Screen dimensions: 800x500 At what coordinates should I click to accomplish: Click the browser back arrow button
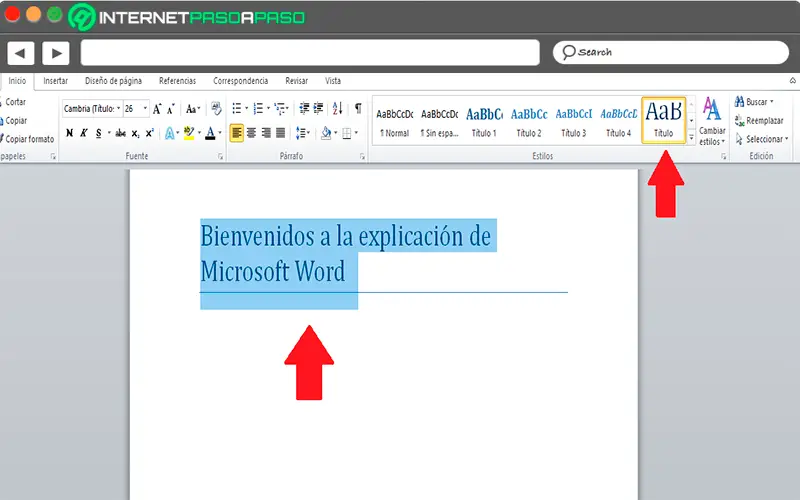[21, 53]
